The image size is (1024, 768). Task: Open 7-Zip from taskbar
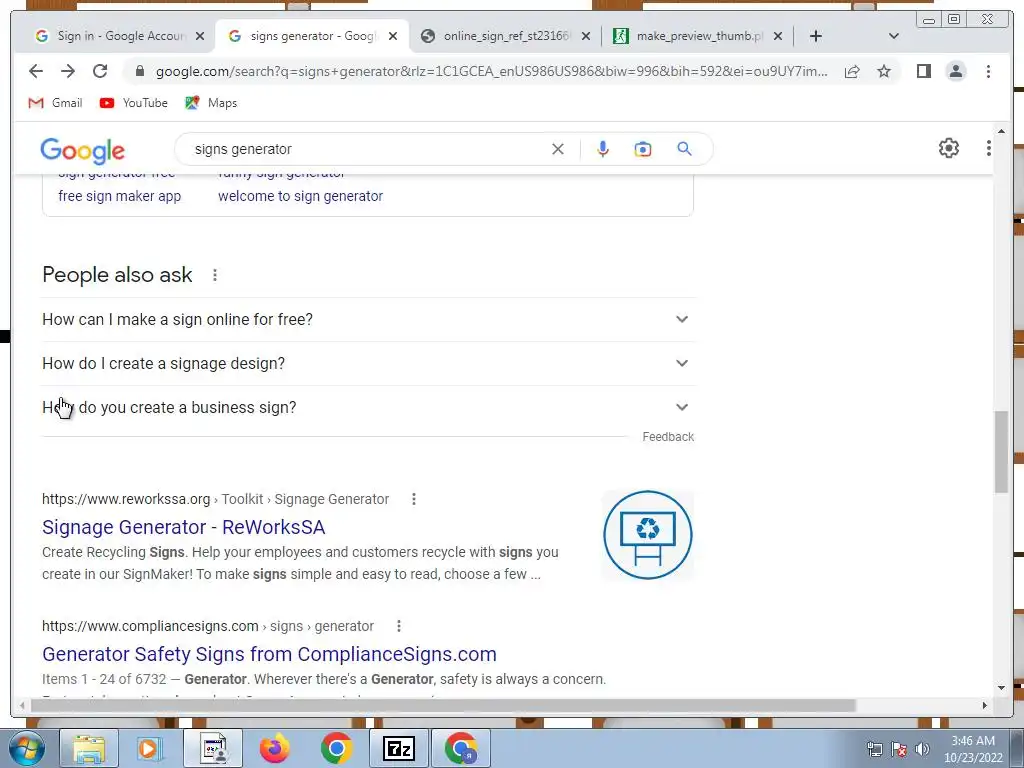(399, 748)
